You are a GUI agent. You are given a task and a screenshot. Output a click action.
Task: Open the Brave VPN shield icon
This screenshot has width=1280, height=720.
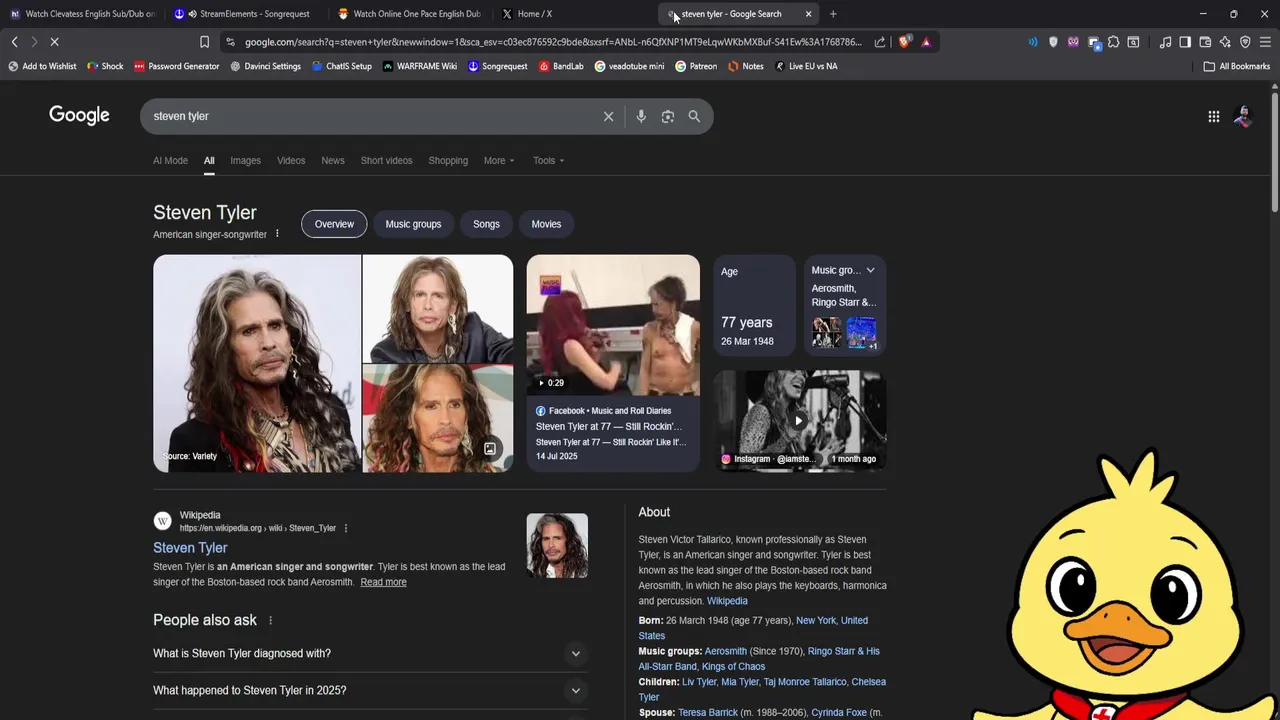tap(1245, 42)
